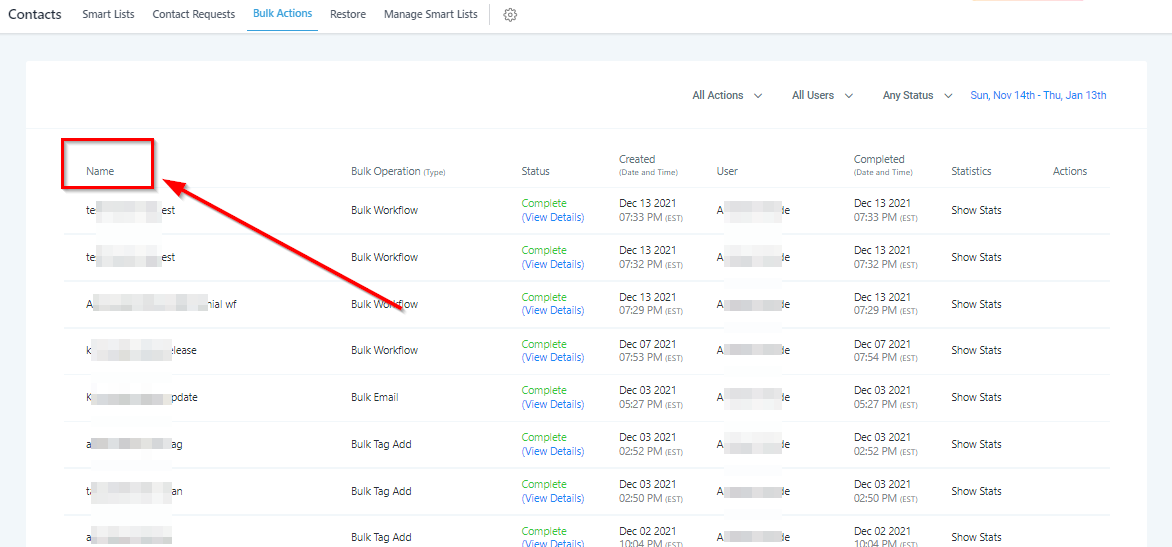Open the settings gear icon

[x=510, y=15]
